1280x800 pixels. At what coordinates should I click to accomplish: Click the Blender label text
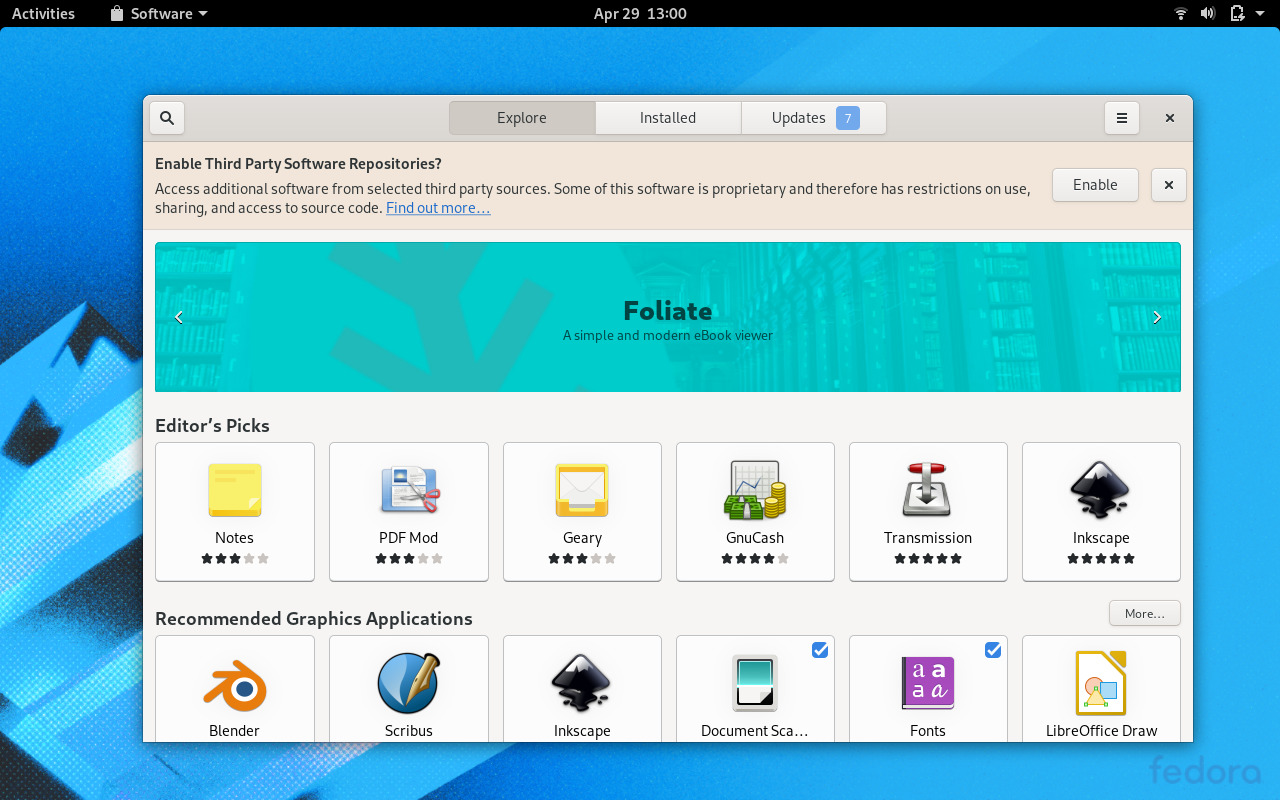(235, 731)
